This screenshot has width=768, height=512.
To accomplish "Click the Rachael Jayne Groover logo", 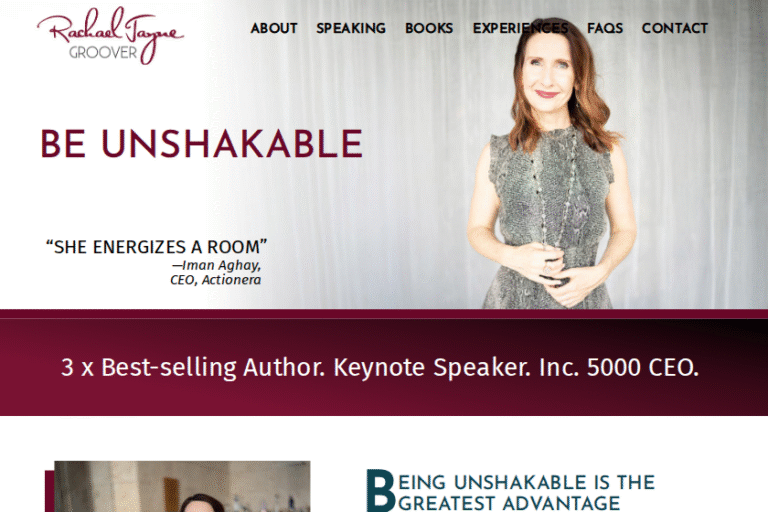I will point(110,36).
